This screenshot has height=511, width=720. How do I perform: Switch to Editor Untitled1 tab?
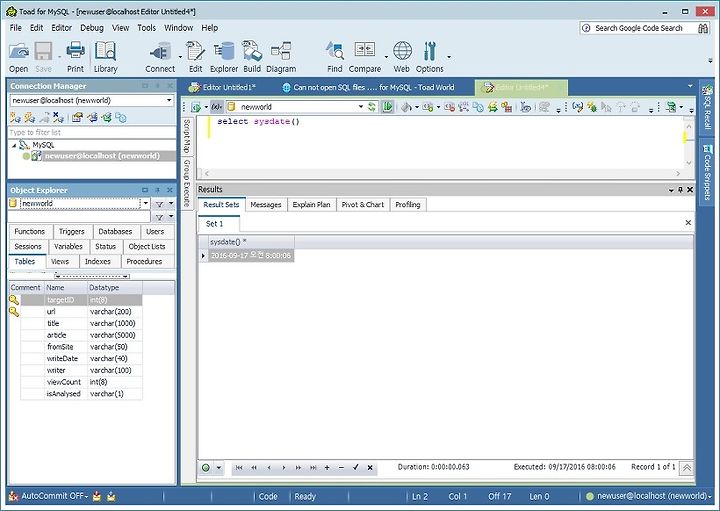223,87
